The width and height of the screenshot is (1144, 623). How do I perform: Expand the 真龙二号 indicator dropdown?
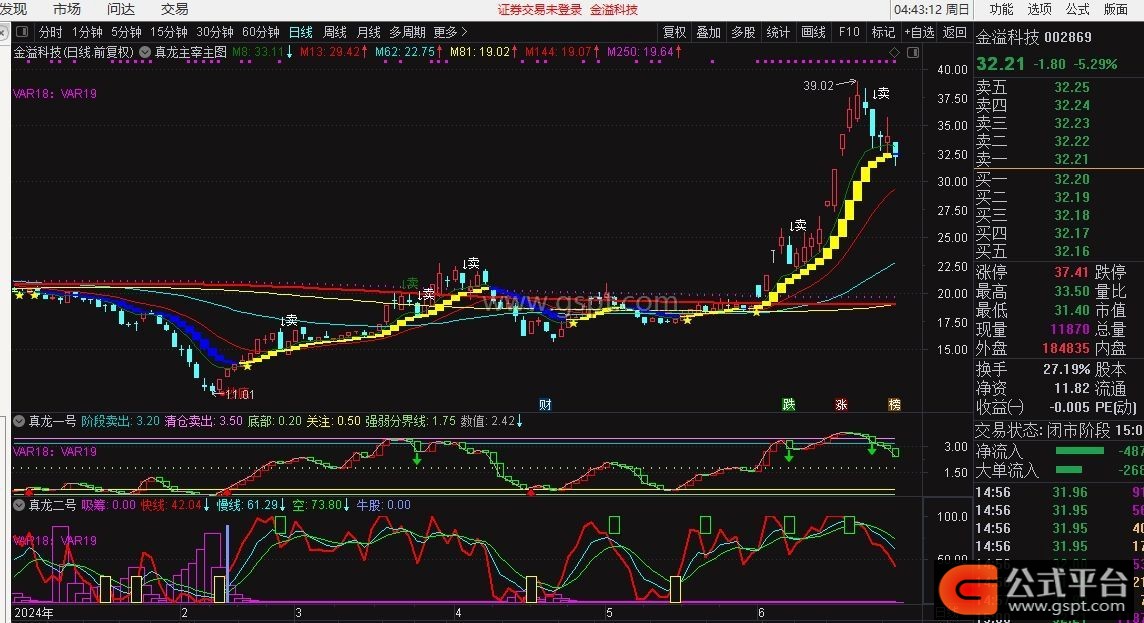pos(19,505)
